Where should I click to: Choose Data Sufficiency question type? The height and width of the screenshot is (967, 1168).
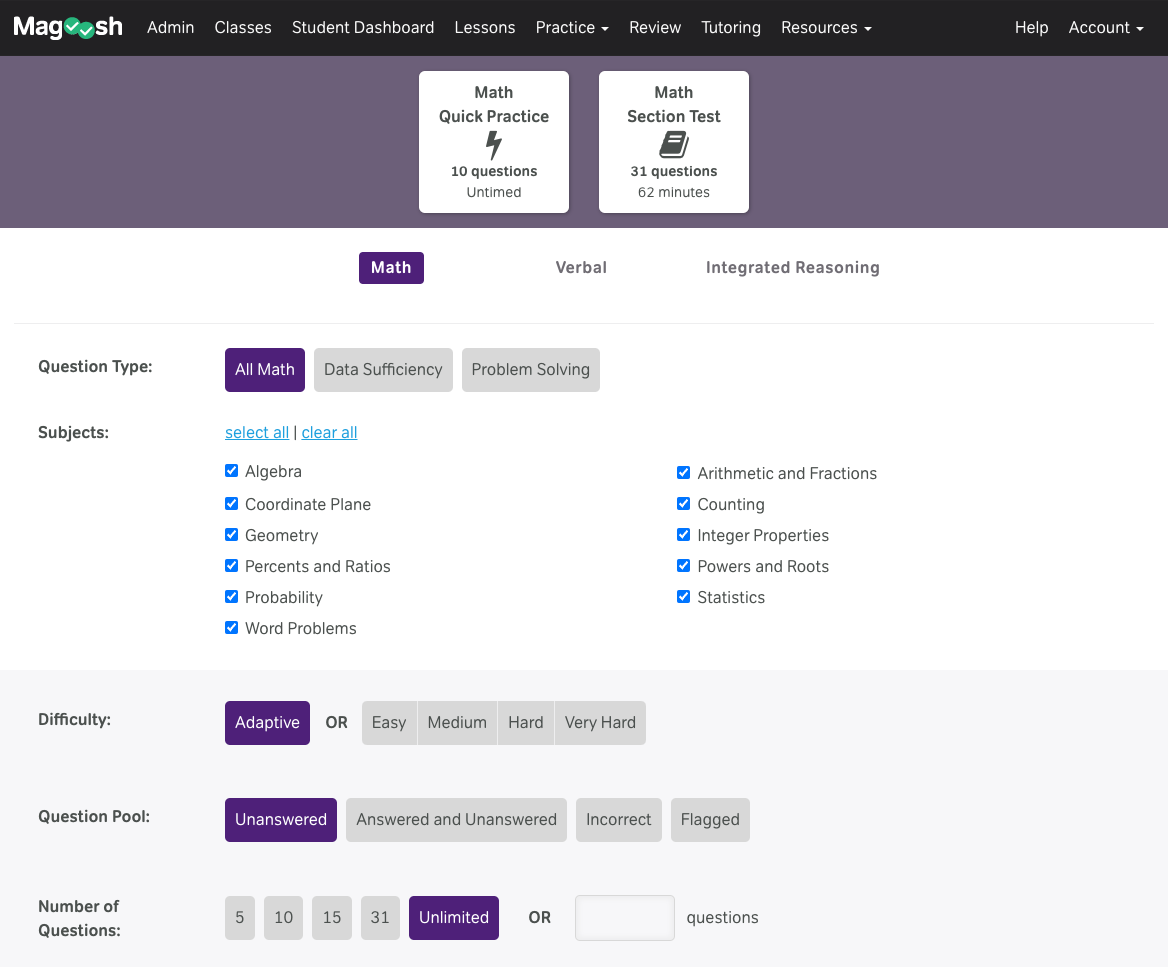383,370
